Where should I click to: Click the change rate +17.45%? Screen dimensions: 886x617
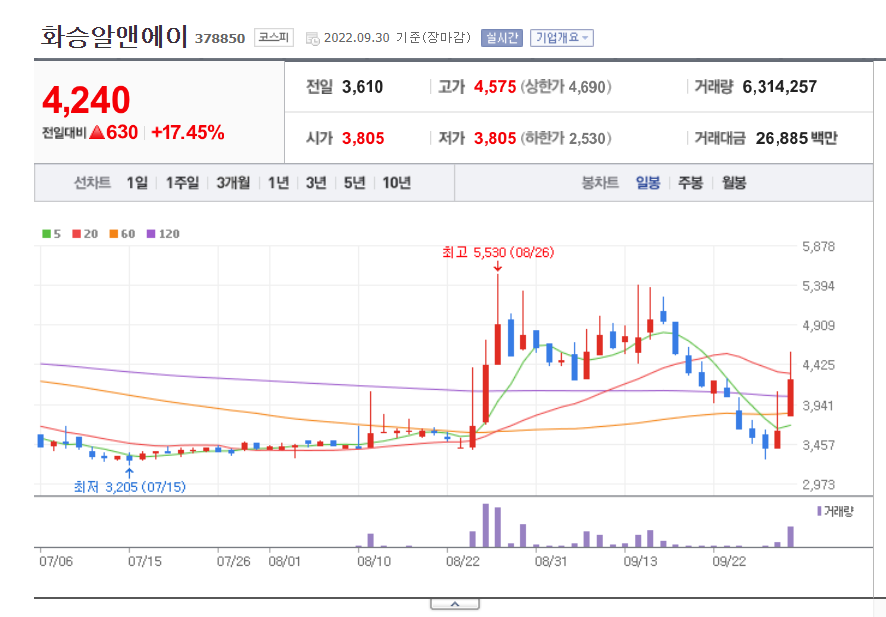[x=188, y=132]
